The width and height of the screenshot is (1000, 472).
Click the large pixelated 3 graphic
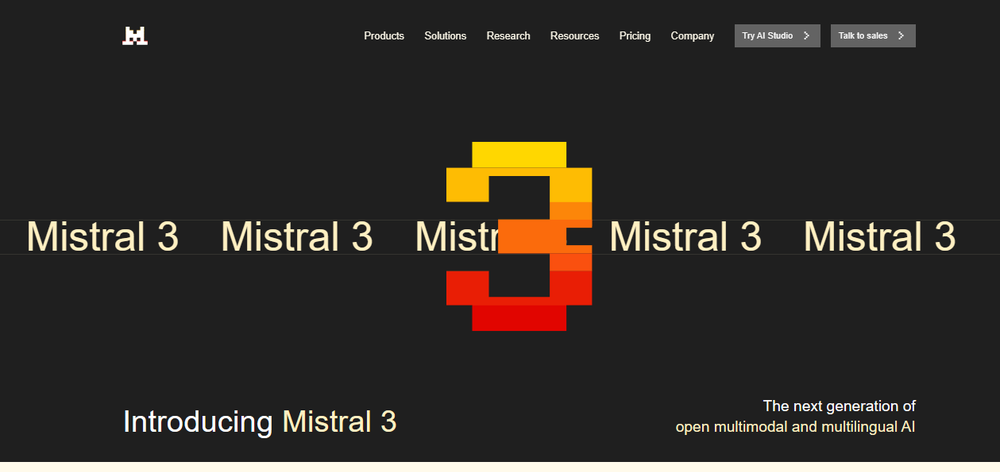click(x=519, y=237)
